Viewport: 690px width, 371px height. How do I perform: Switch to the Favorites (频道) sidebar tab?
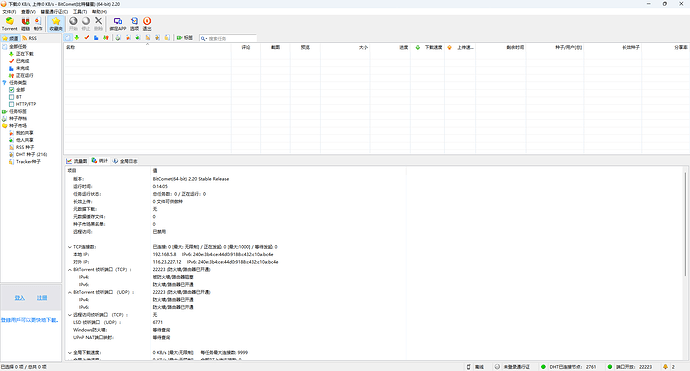(x=11, y=38)
